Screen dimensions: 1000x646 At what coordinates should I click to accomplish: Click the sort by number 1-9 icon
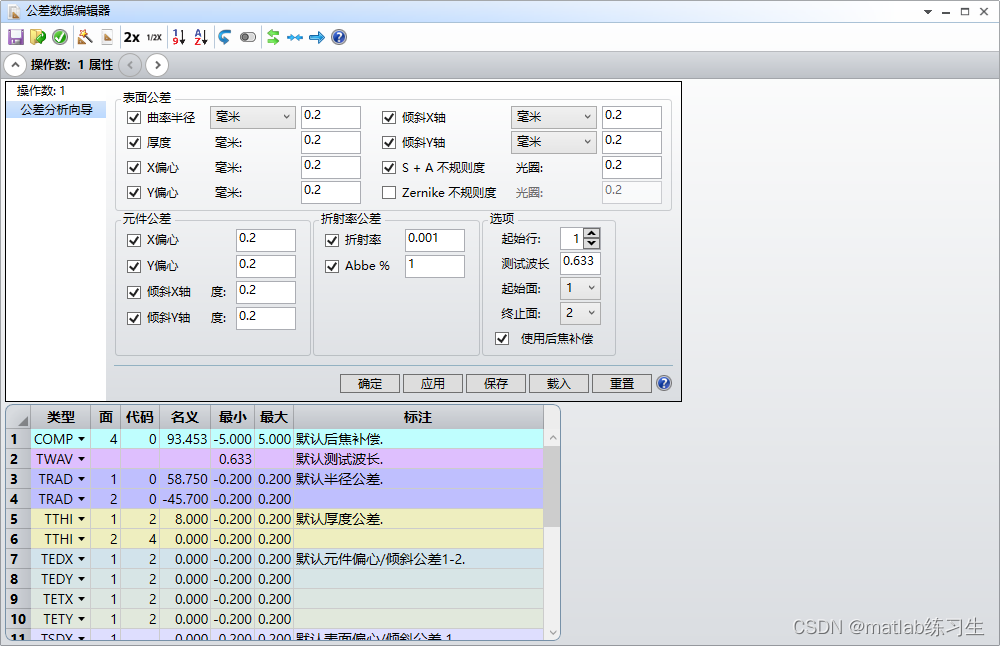179,37
